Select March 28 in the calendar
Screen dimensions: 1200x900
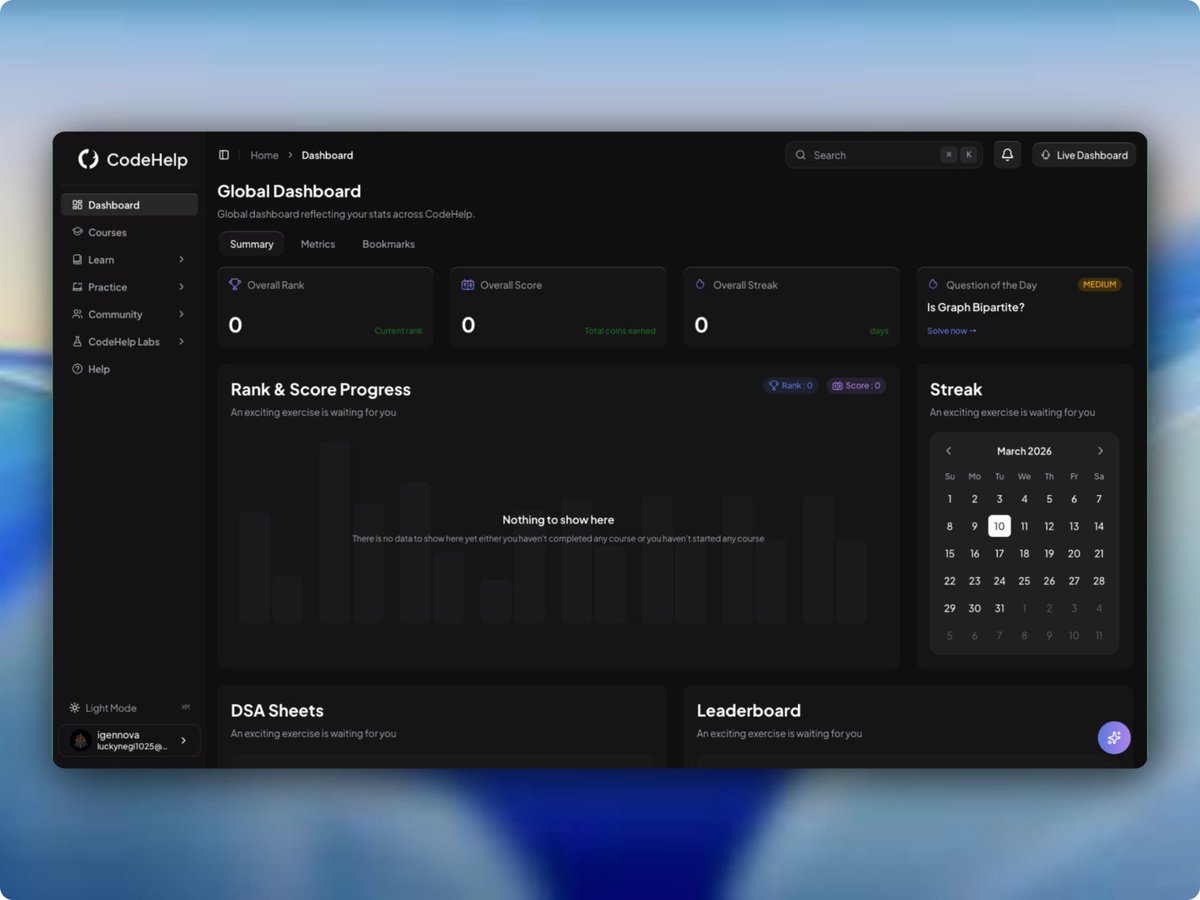[1099, 581]
